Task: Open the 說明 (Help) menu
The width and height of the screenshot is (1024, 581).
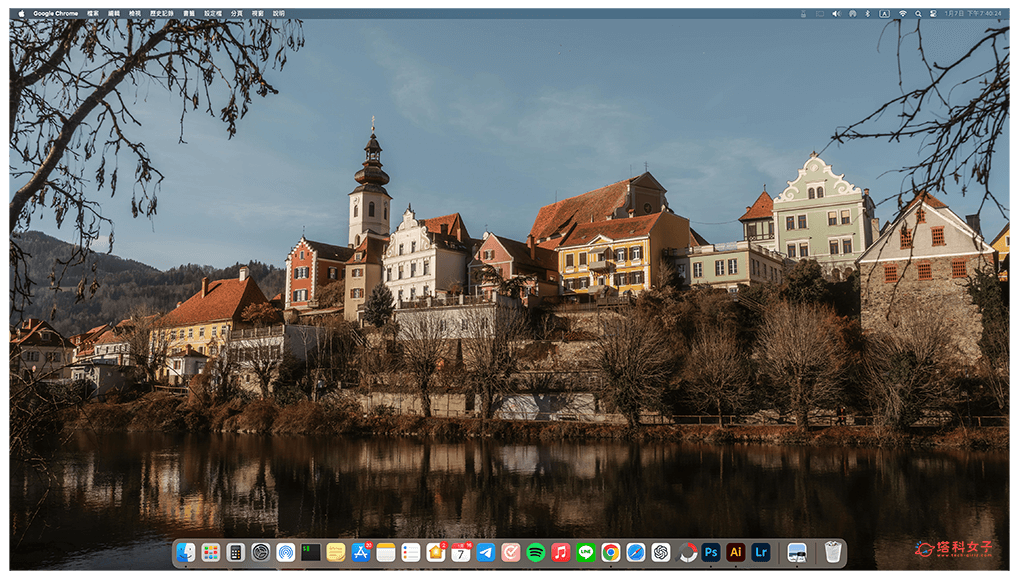Action: pyautogui.click(x=279, y=14)
